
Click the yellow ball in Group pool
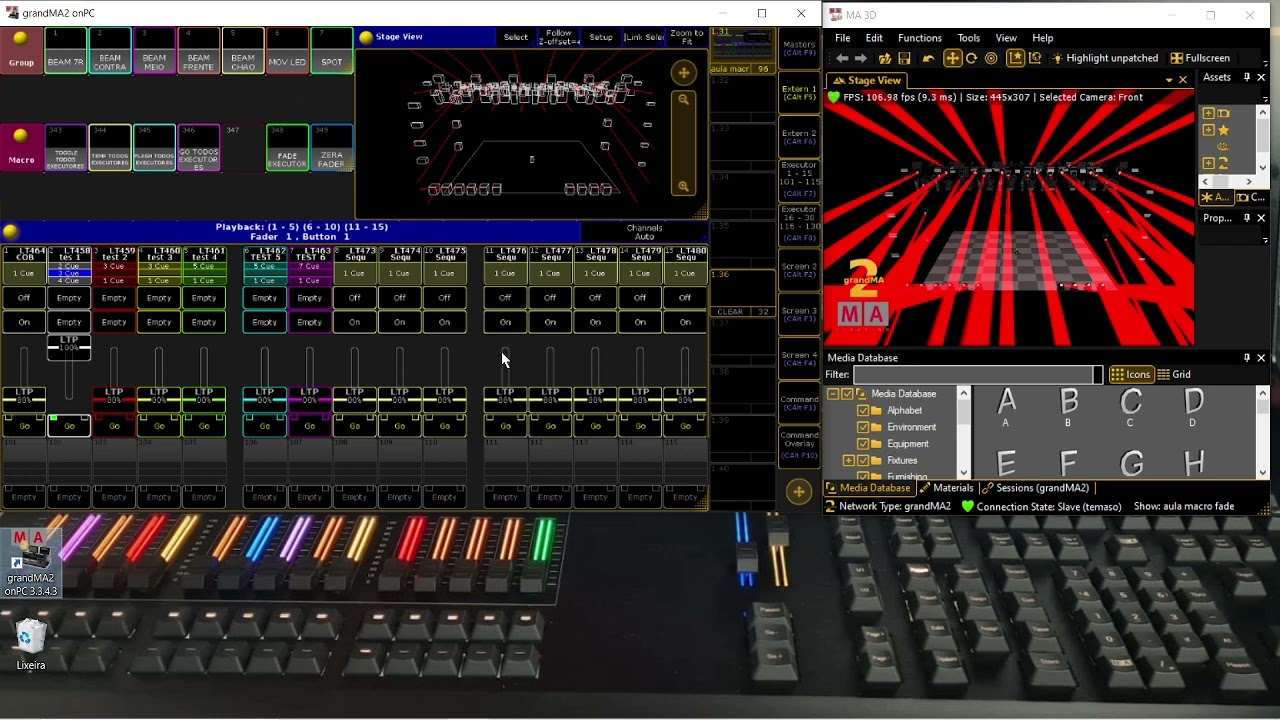pyautogui.click(x=20, y=38)
